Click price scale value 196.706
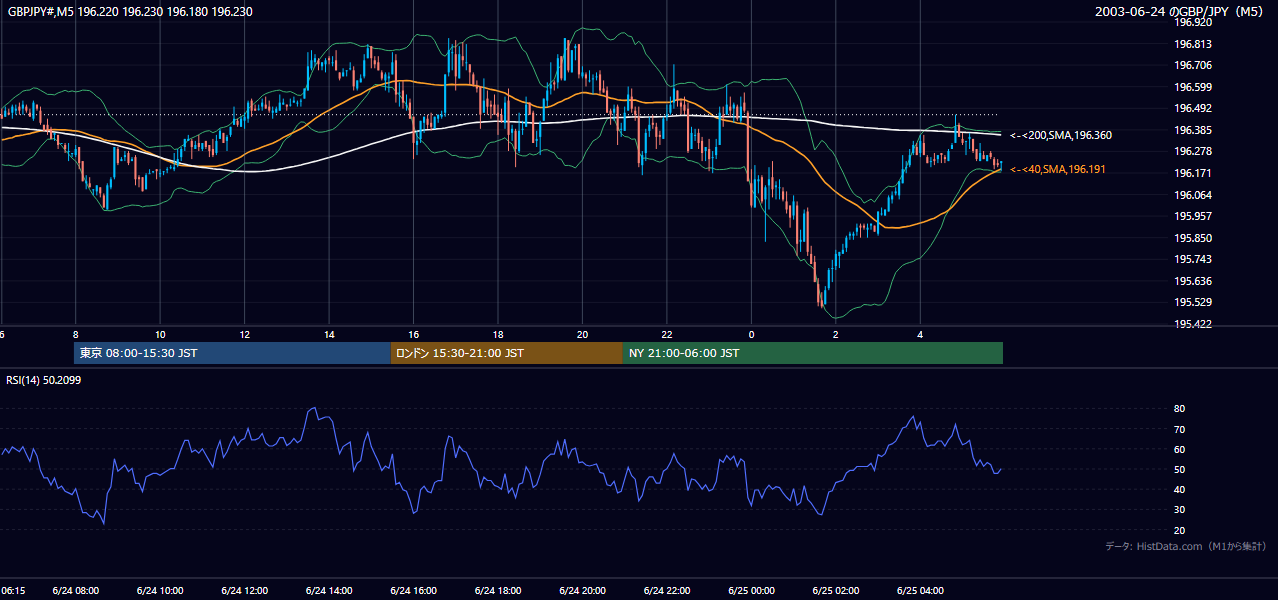 coord(1193,65)
